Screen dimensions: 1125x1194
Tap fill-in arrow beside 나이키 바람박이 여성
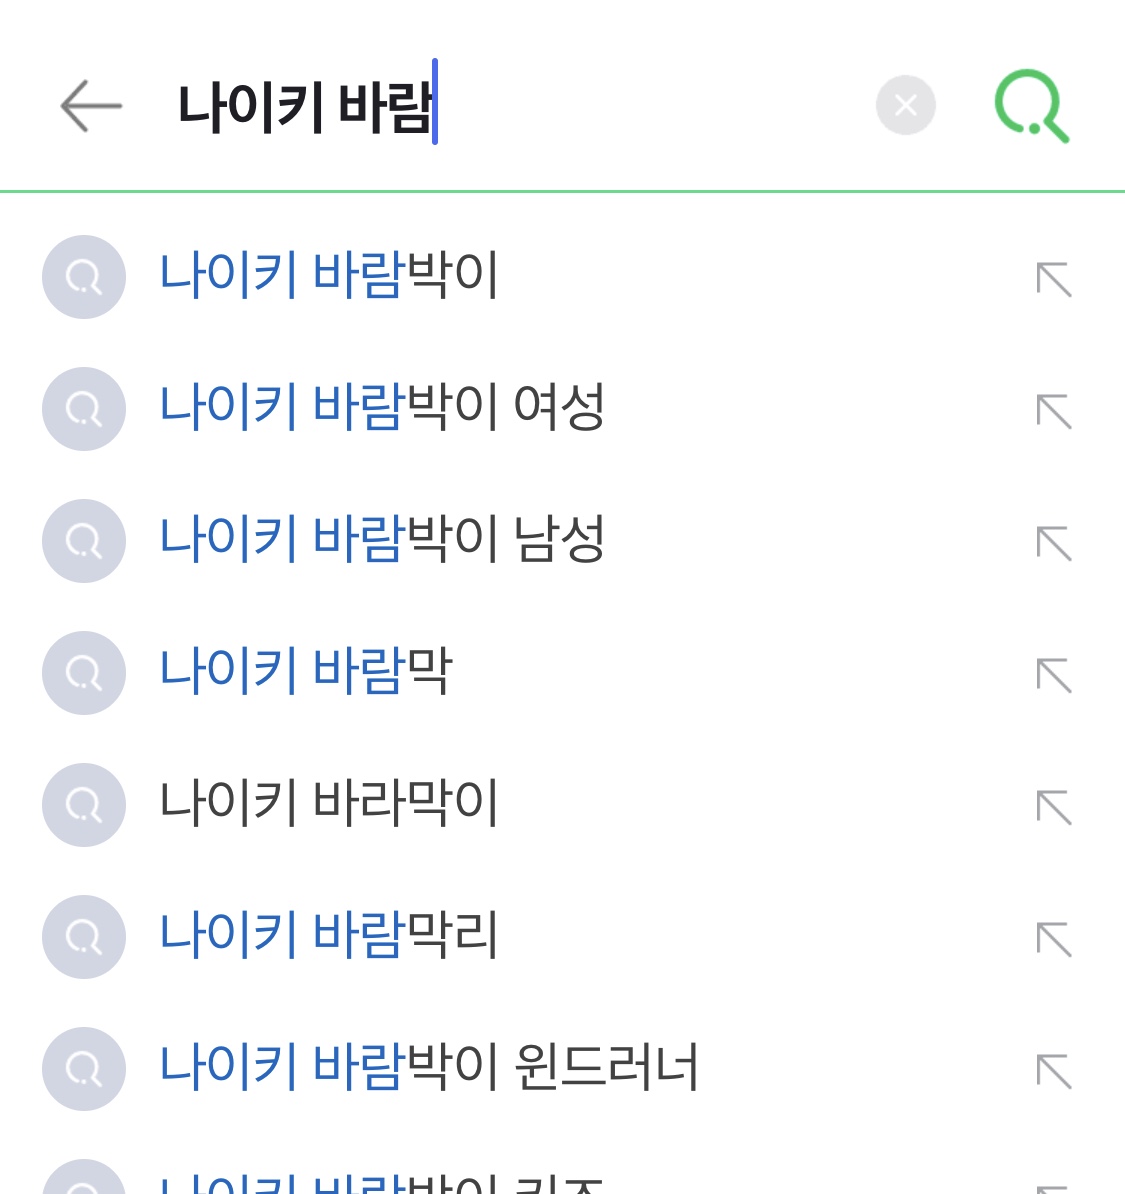[1054, 411]
